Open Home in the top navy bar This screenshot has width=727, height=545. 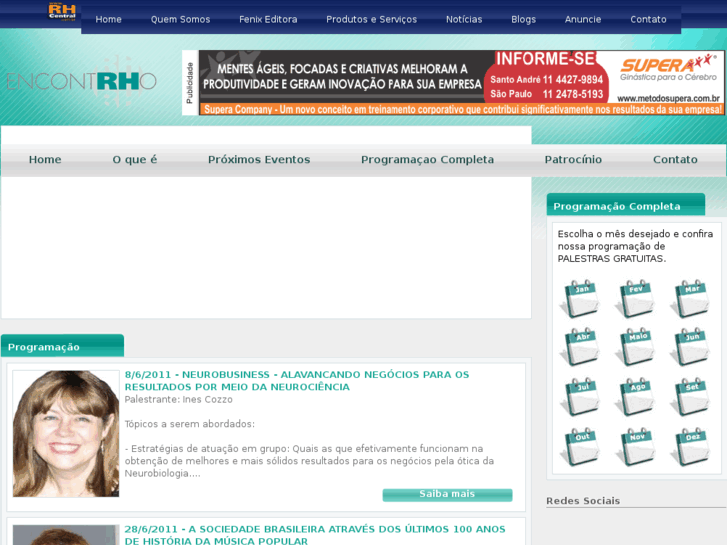point(108,19)
